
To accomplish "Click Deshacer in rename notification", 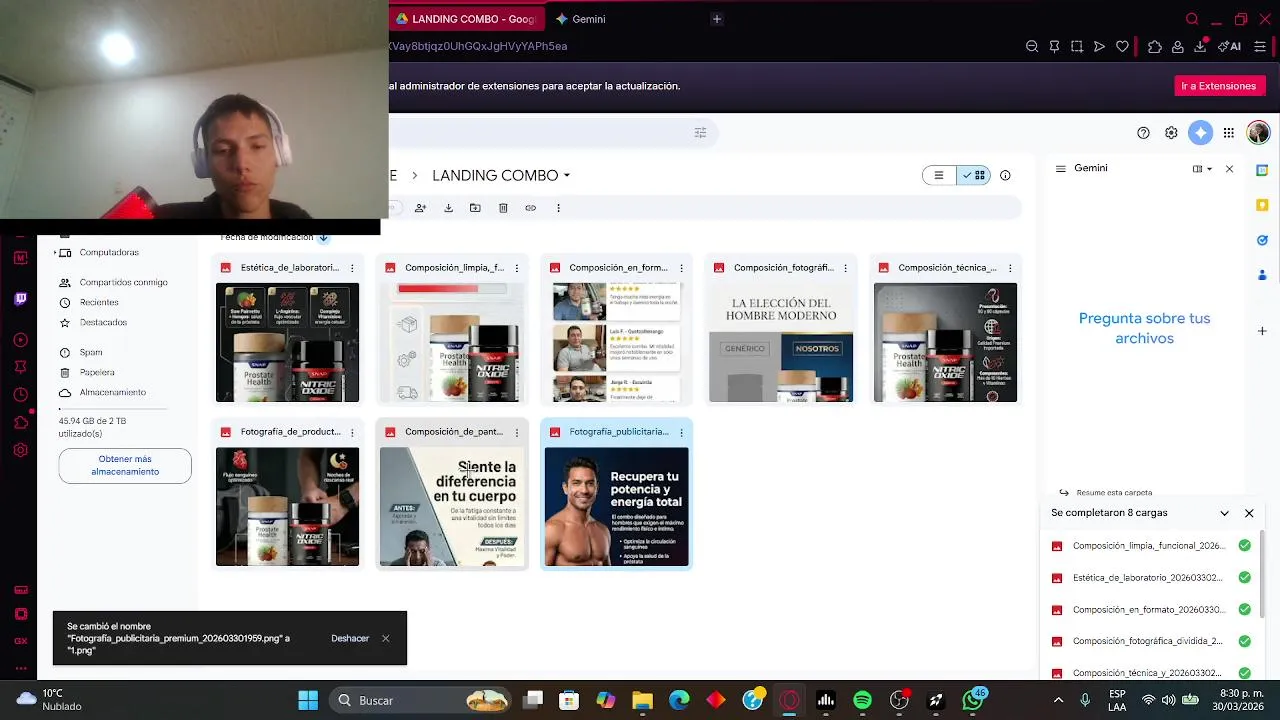I will [350, 638].
